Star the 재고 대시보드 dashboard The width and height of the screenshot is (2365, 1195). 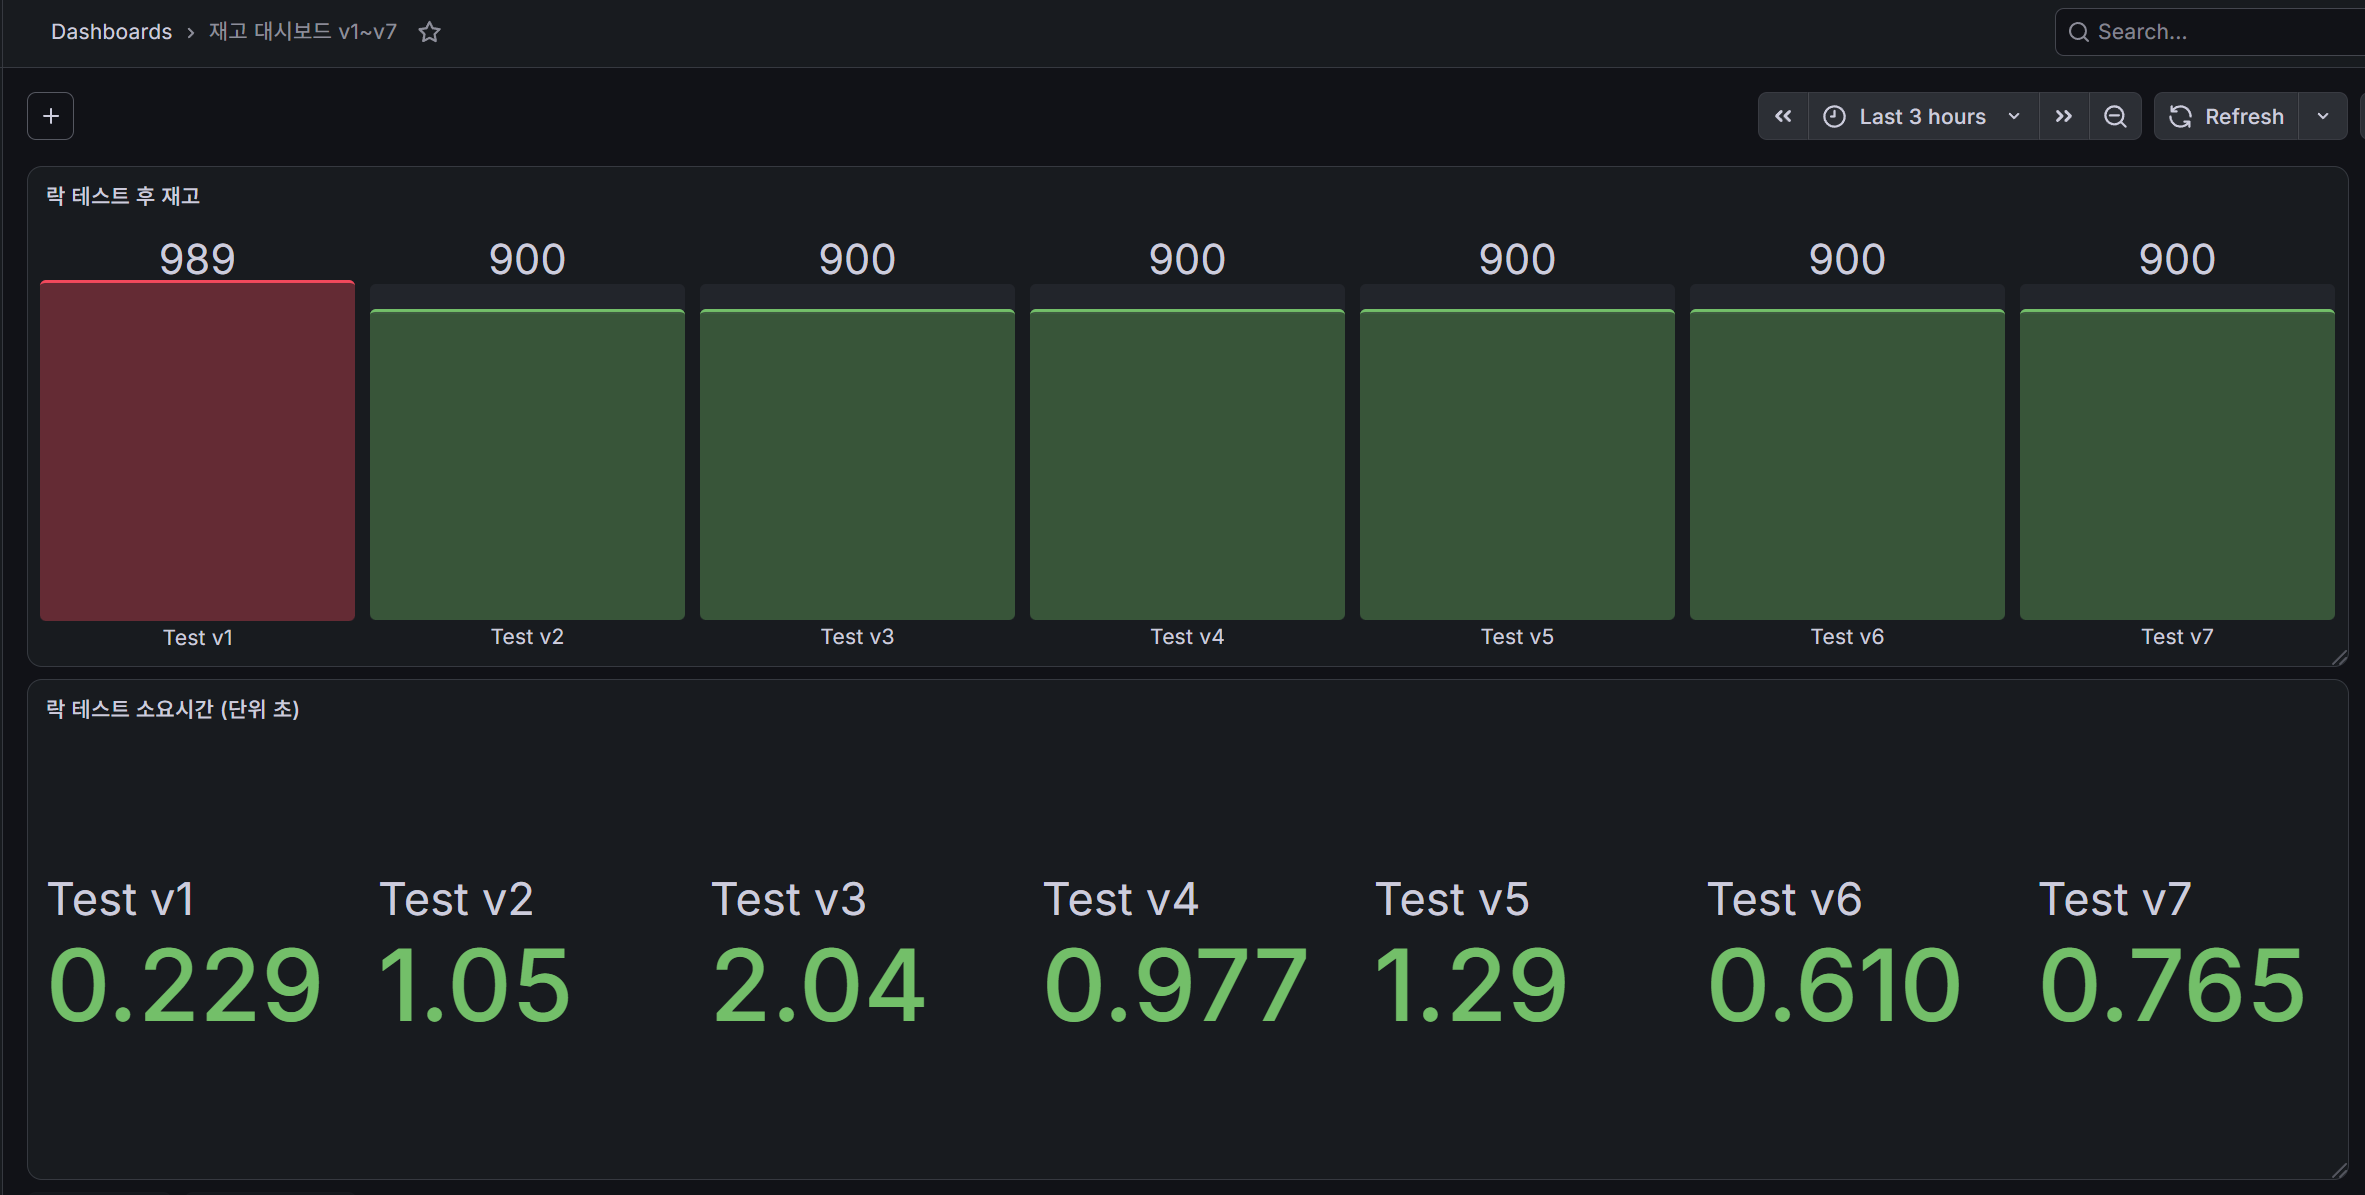tap(430, 32)
